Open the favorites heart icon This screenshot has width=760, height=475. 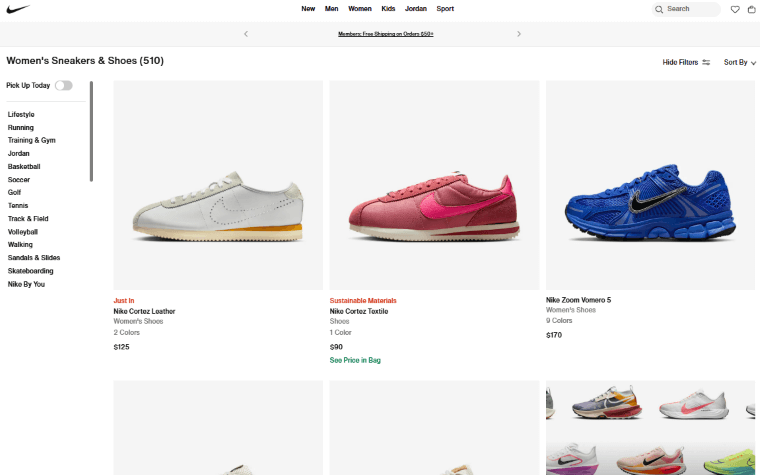point(735,9)
